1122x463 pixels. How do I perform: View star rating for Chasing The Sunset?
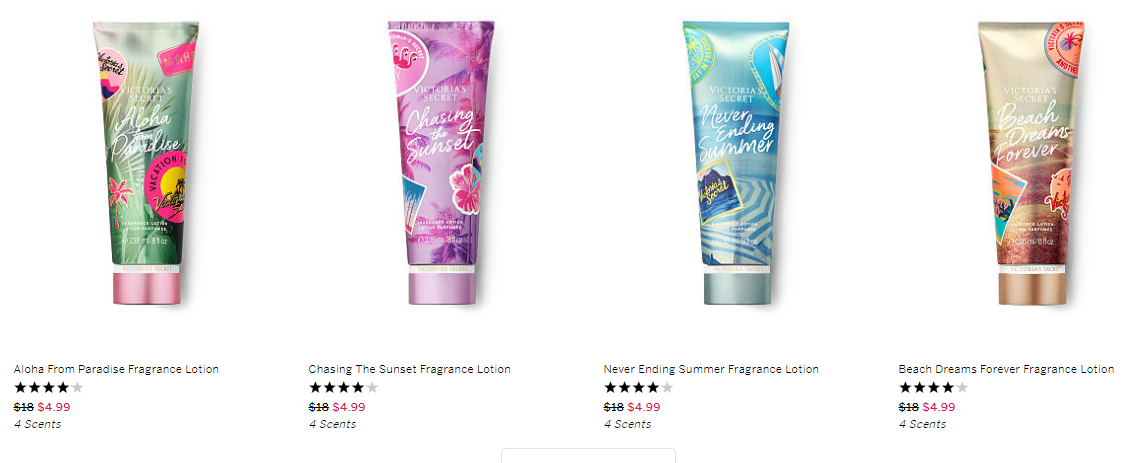click(343, 388)
